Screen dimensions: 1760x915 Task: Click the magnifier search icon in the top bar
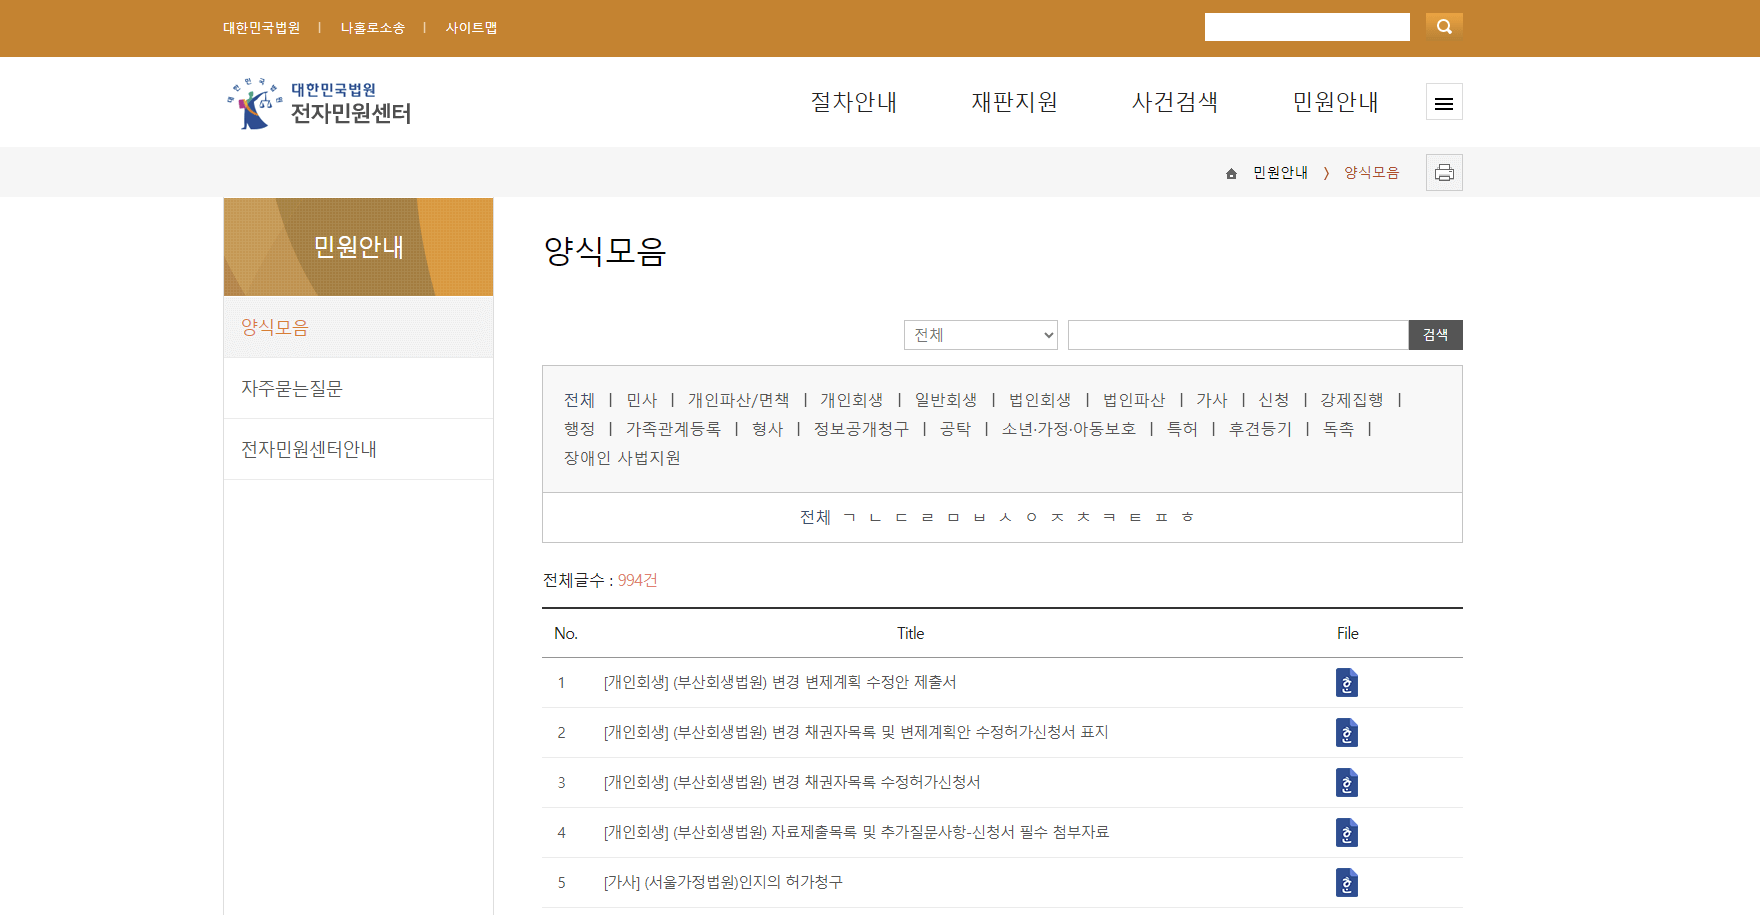[1444, 26]
